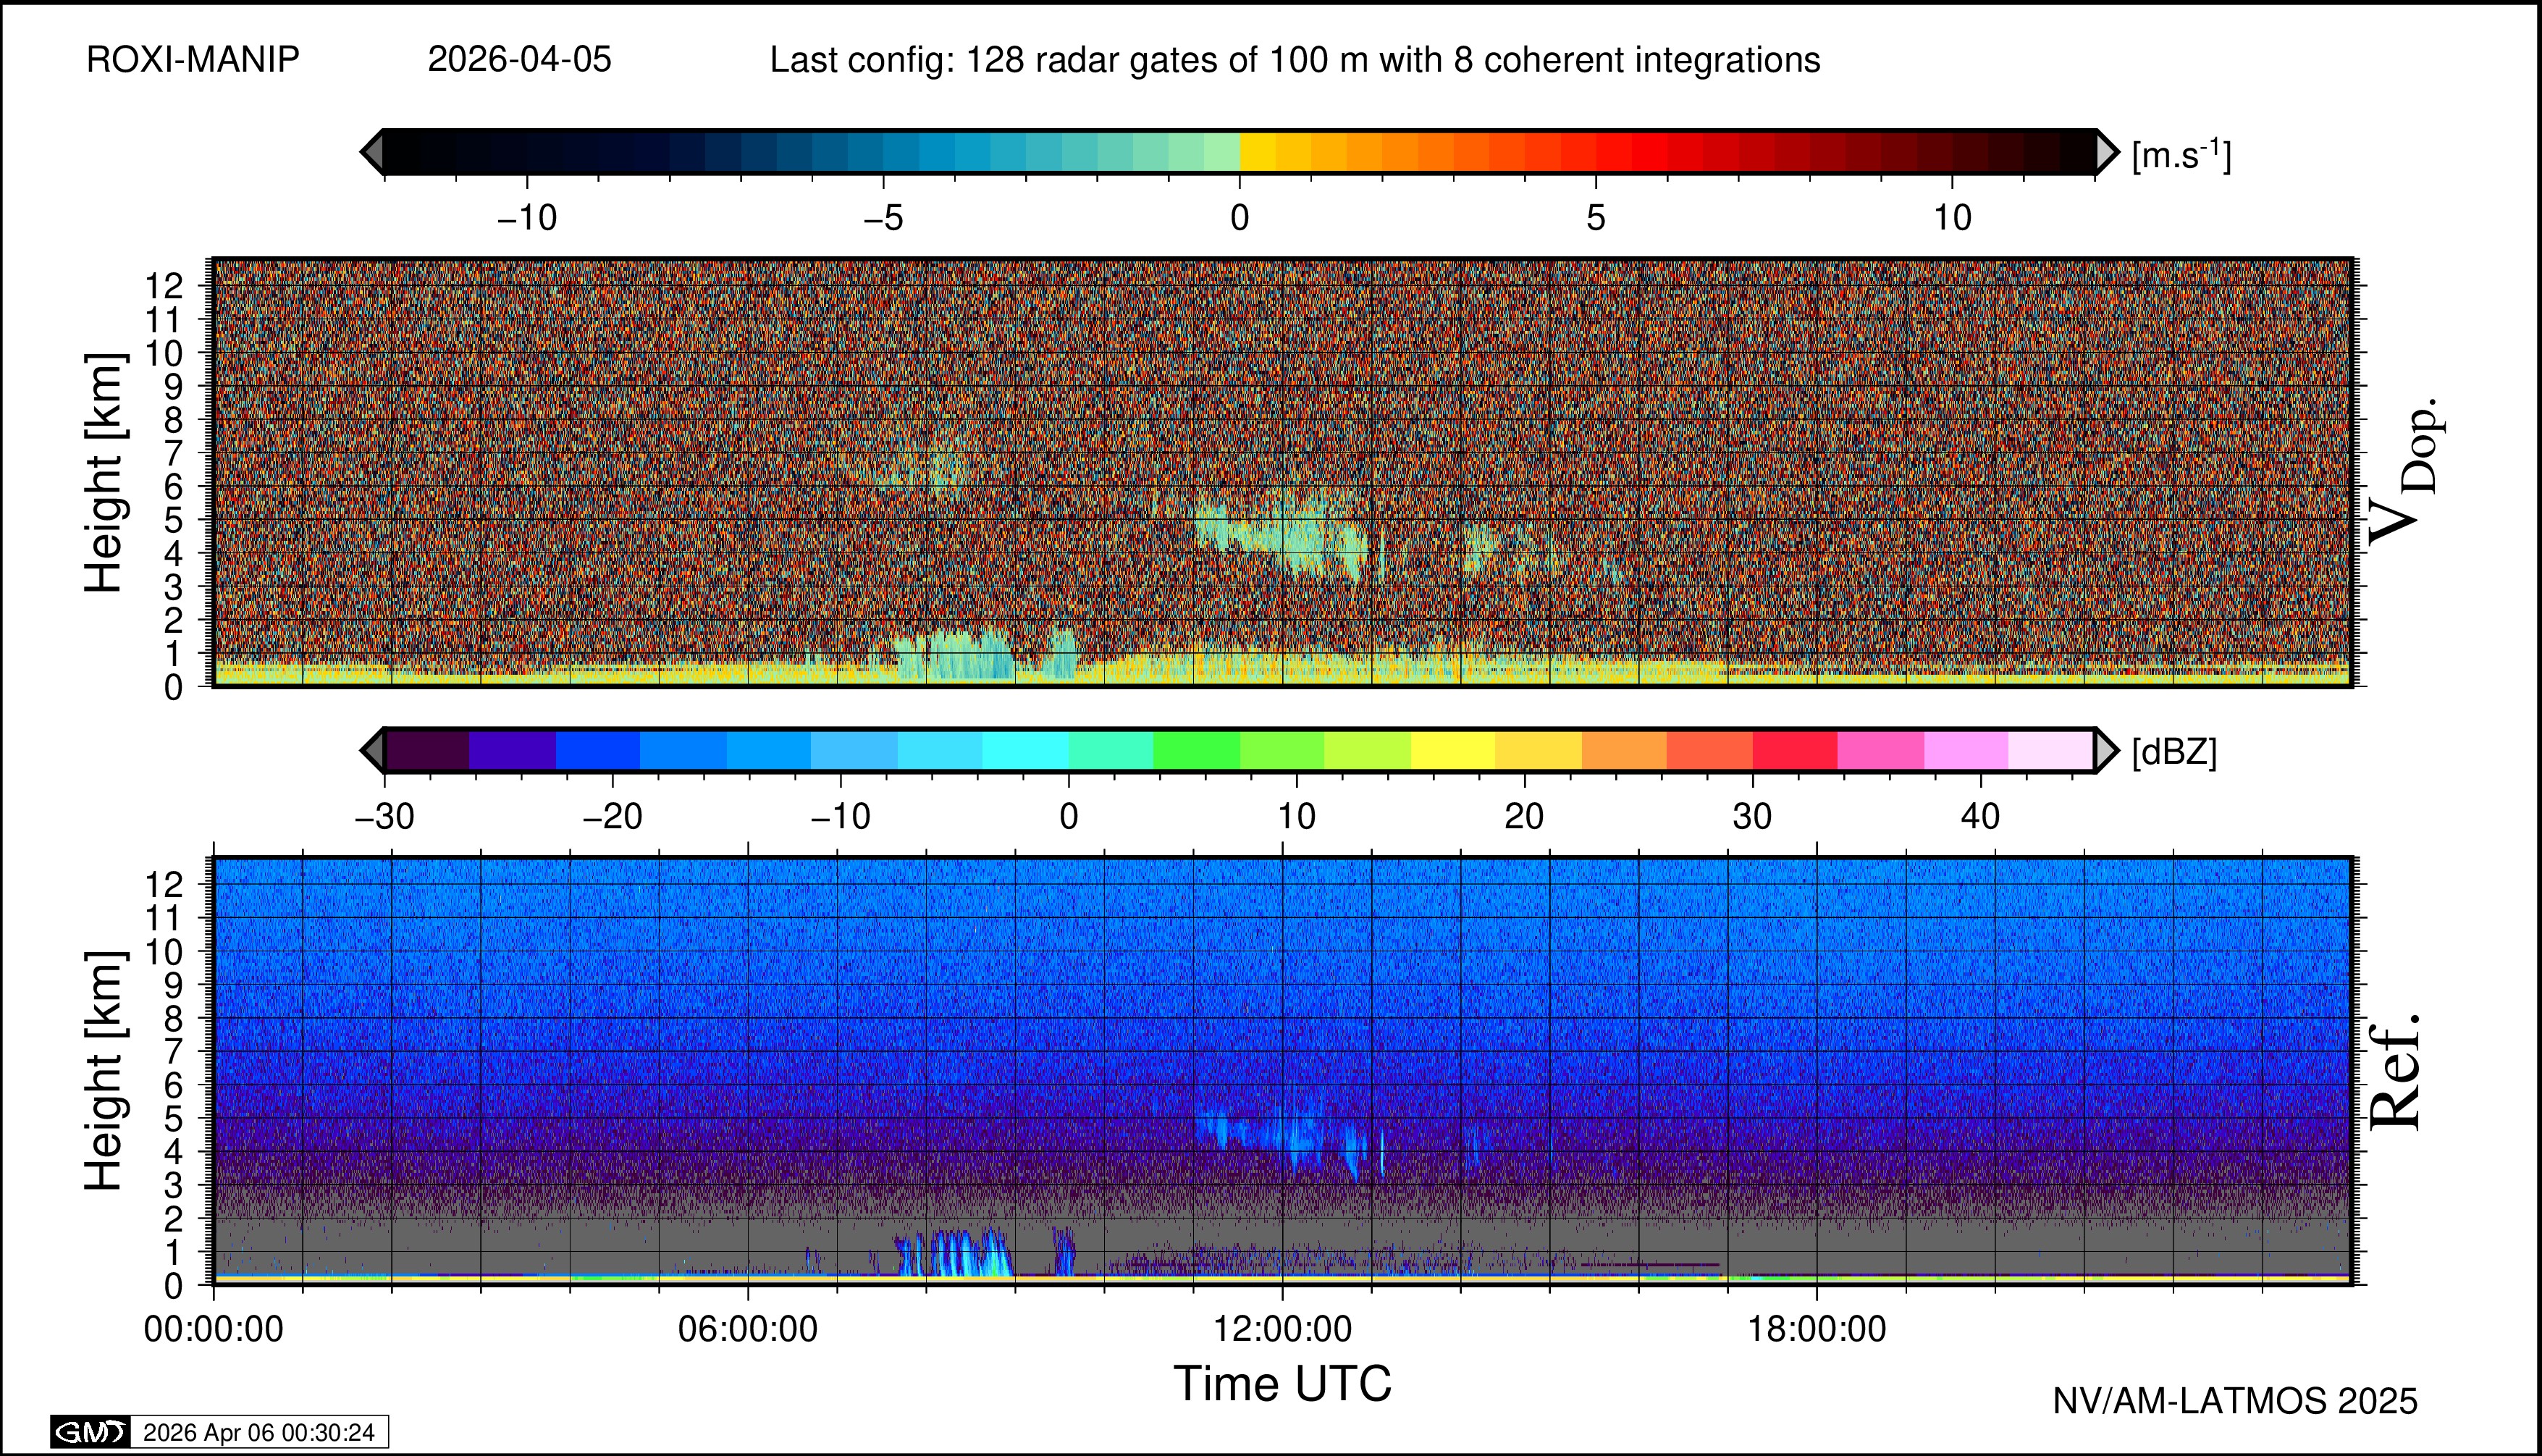Click the right arrow of velocity colorbar
Viewport: 2542px width, 1456px height.
2106,152
